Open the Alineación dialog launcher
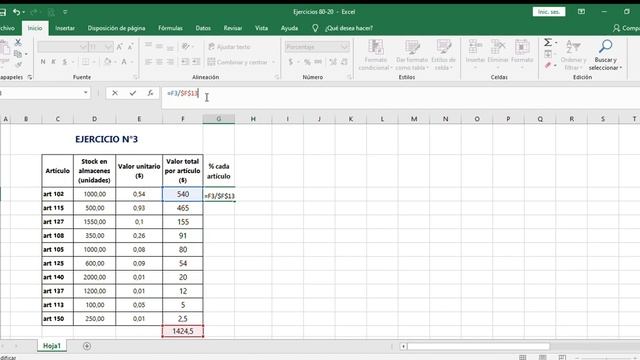Image resolution: width=640 pixels, height=360 pixels. 277,77
